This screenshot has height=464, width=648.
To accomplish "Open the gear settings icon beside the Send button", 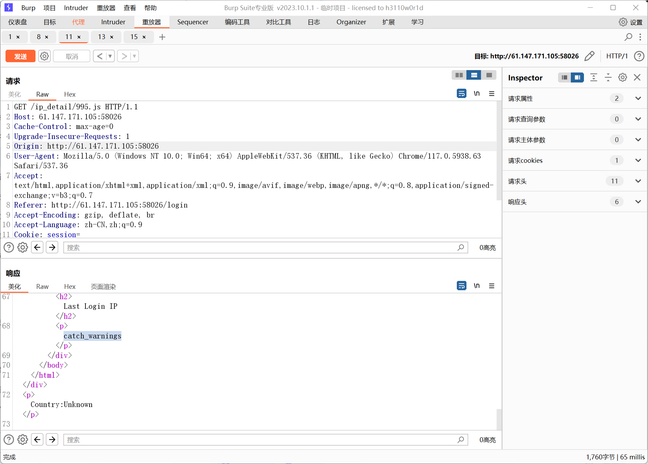I will [x=44, y=56].
